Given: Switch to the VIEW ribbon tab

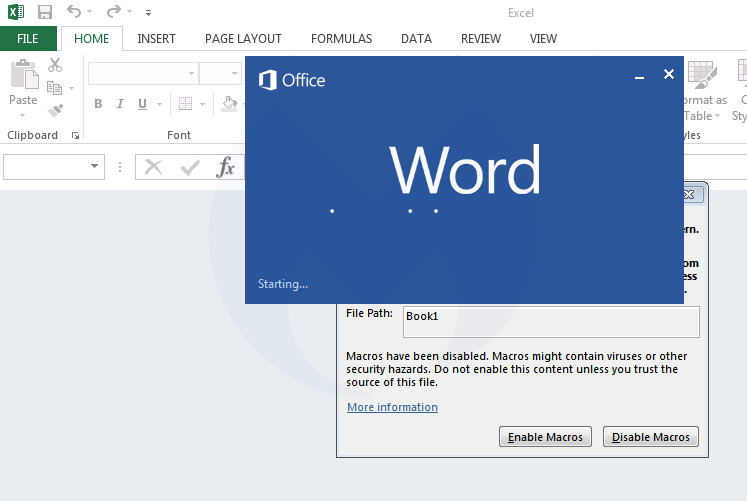Looking at the screenshot, I should tap(543, 39).
